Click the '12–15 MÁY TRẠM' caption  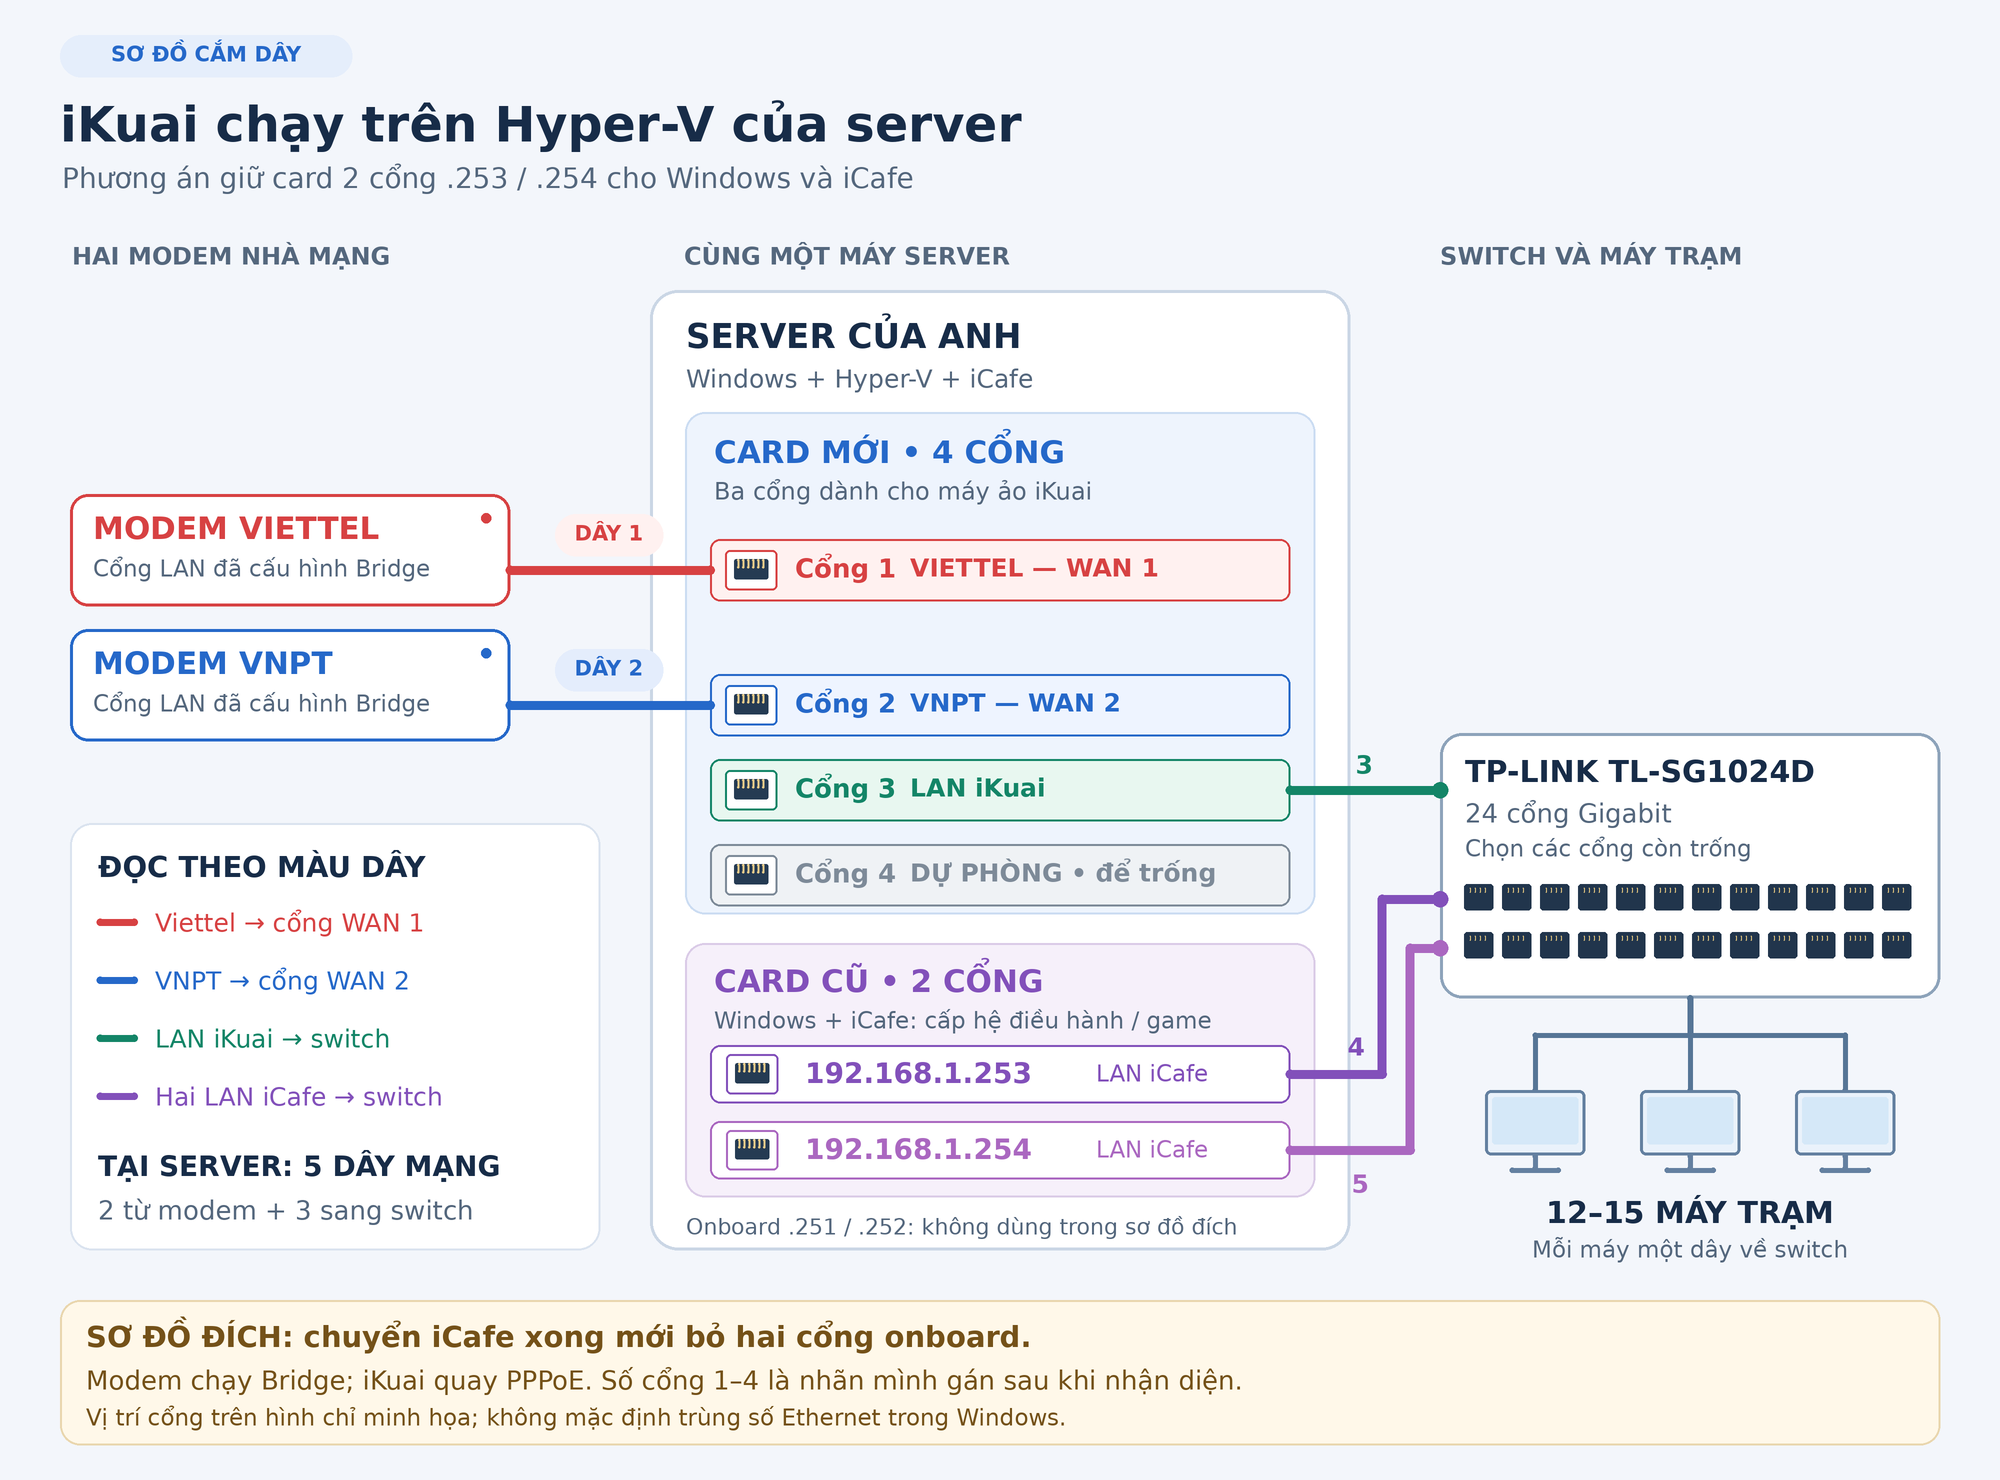pos(1690,1213)
